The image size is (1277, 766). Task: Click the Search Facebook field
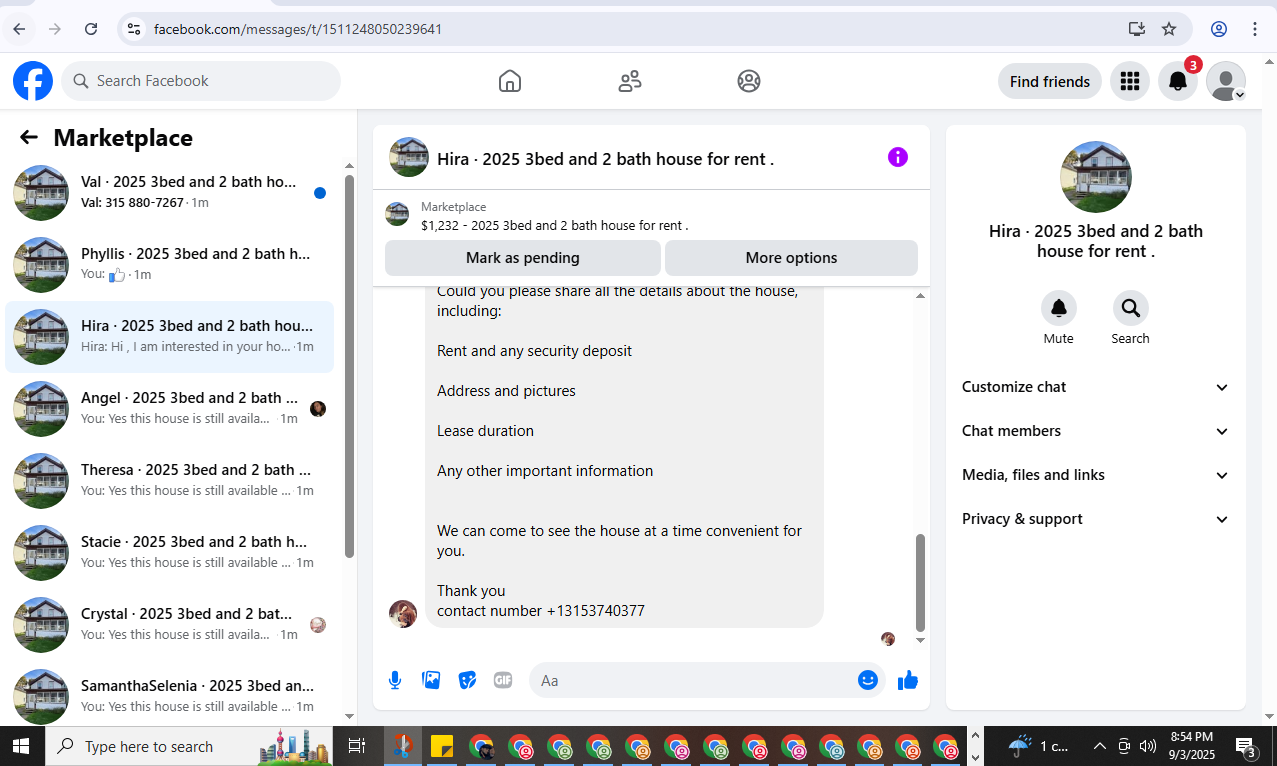[x=201, y=81]
